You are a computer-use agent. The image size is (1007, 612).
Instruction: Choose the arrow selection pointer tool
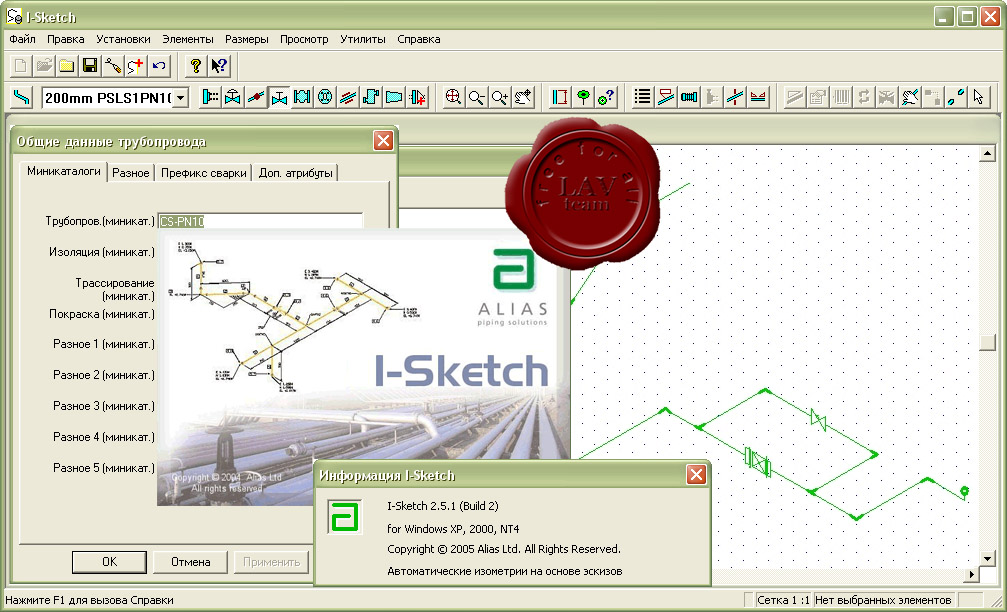pos(979,98)
